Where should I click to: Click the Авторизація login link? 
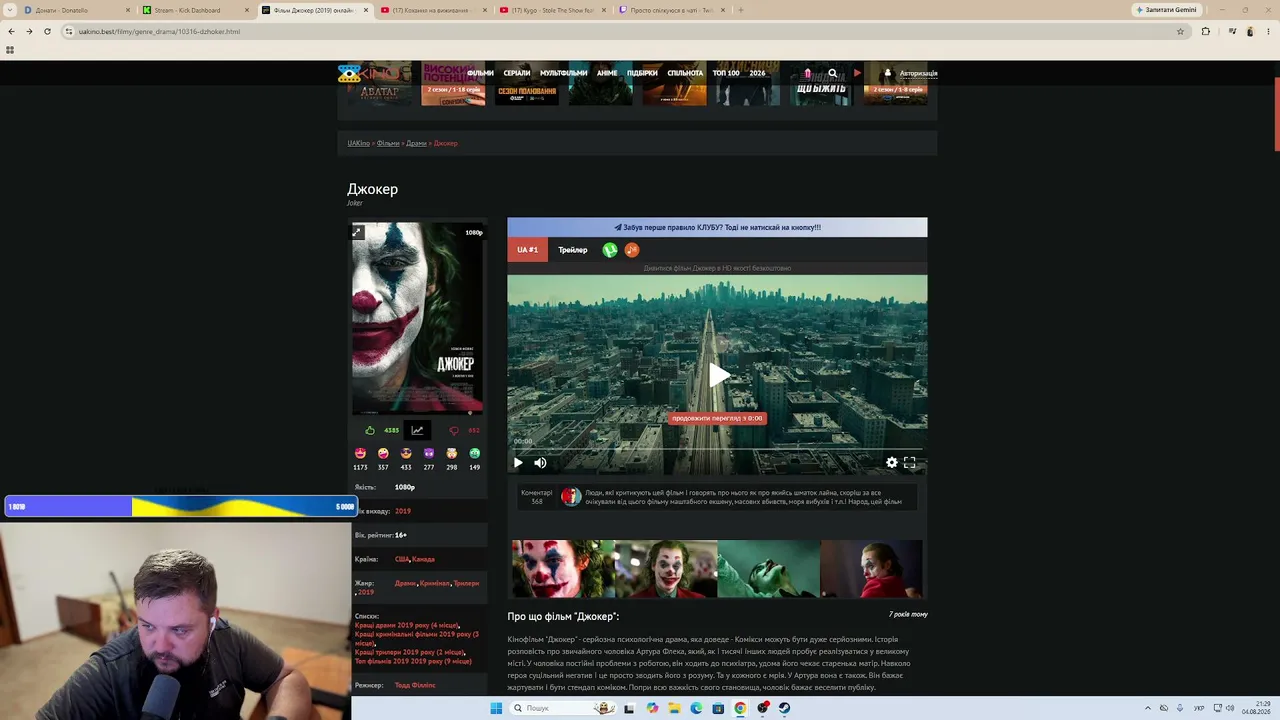point(918,73)
